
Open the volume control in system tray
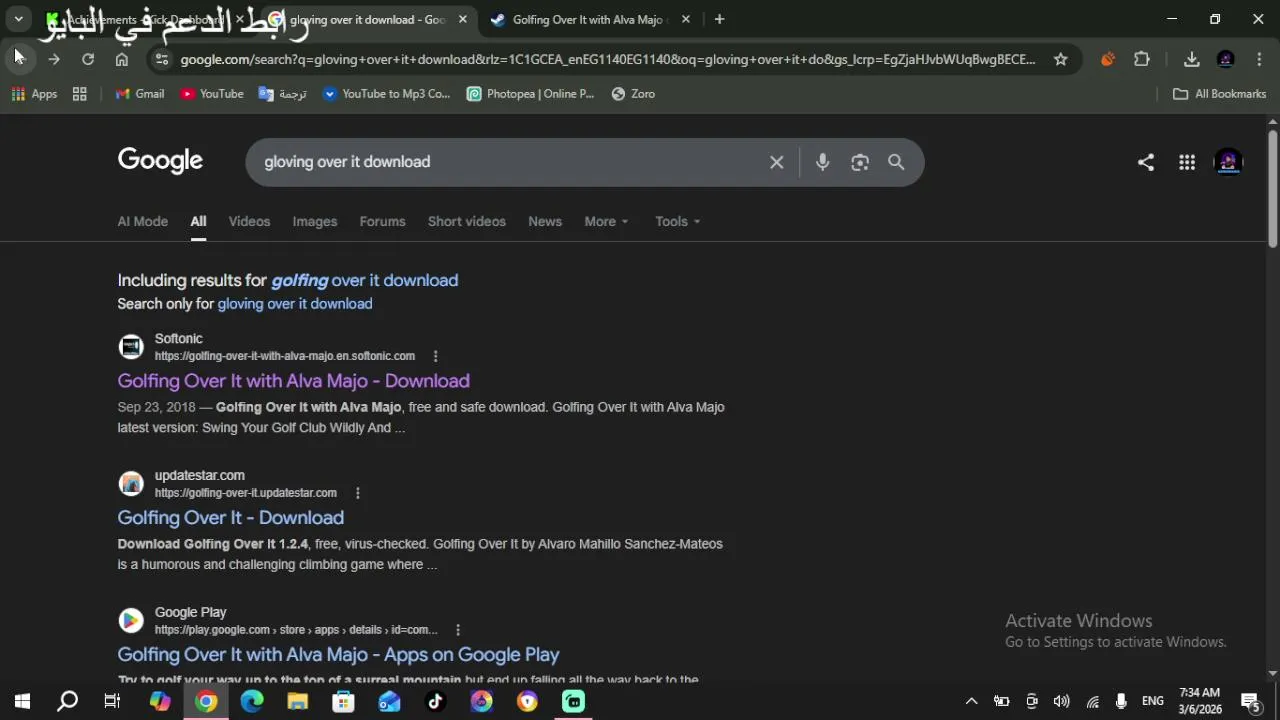[x=1062, y=701]
